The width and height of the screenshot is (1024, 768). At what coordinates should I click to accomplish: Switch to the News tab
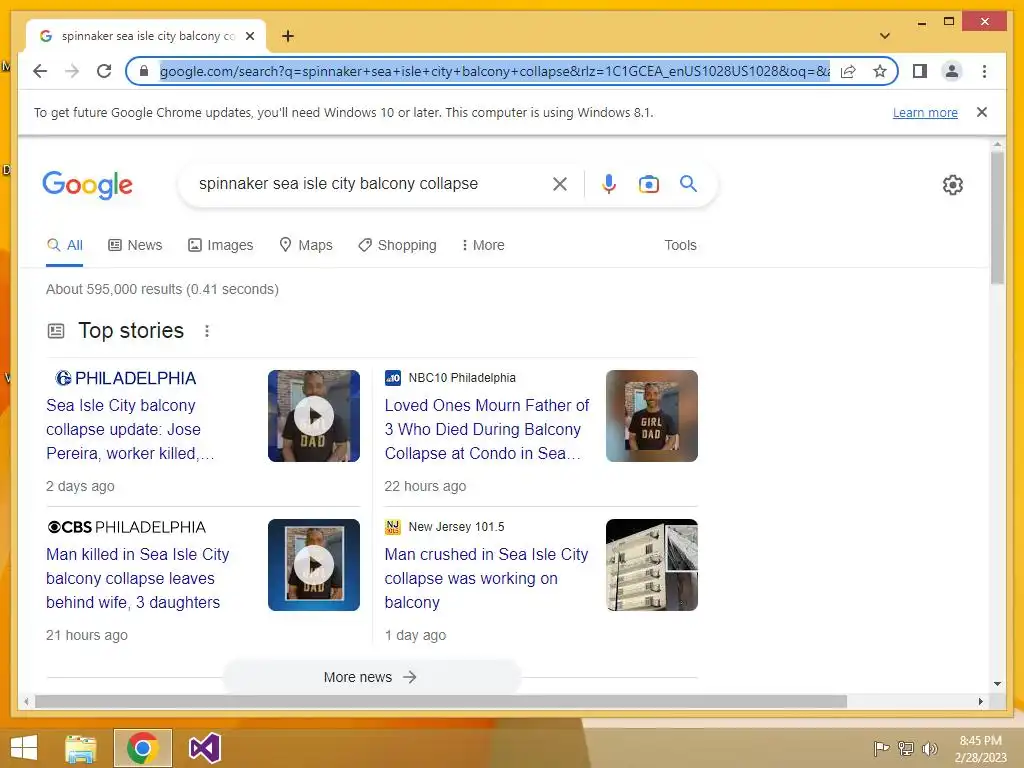(x=135, y=245)
